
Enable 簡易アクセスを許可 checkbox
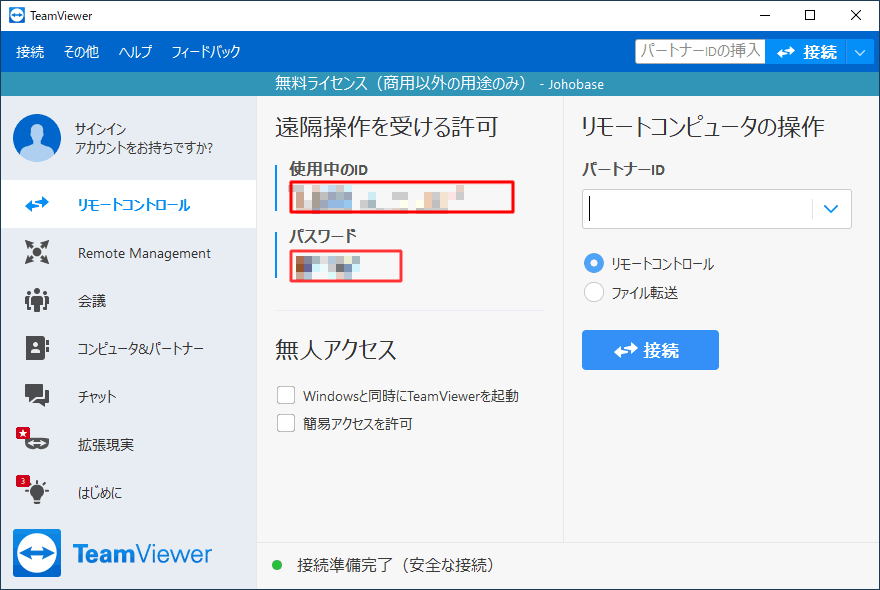(x=286, y=423)
